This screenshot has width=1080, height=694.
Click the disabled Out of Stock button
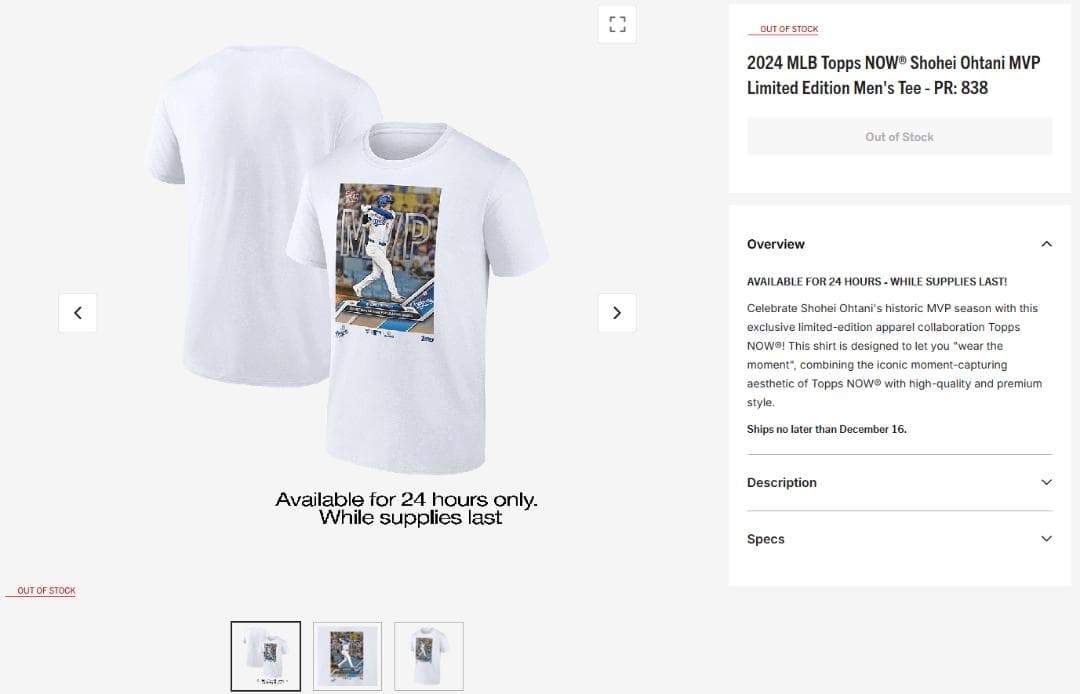click(x=899, y=137)
